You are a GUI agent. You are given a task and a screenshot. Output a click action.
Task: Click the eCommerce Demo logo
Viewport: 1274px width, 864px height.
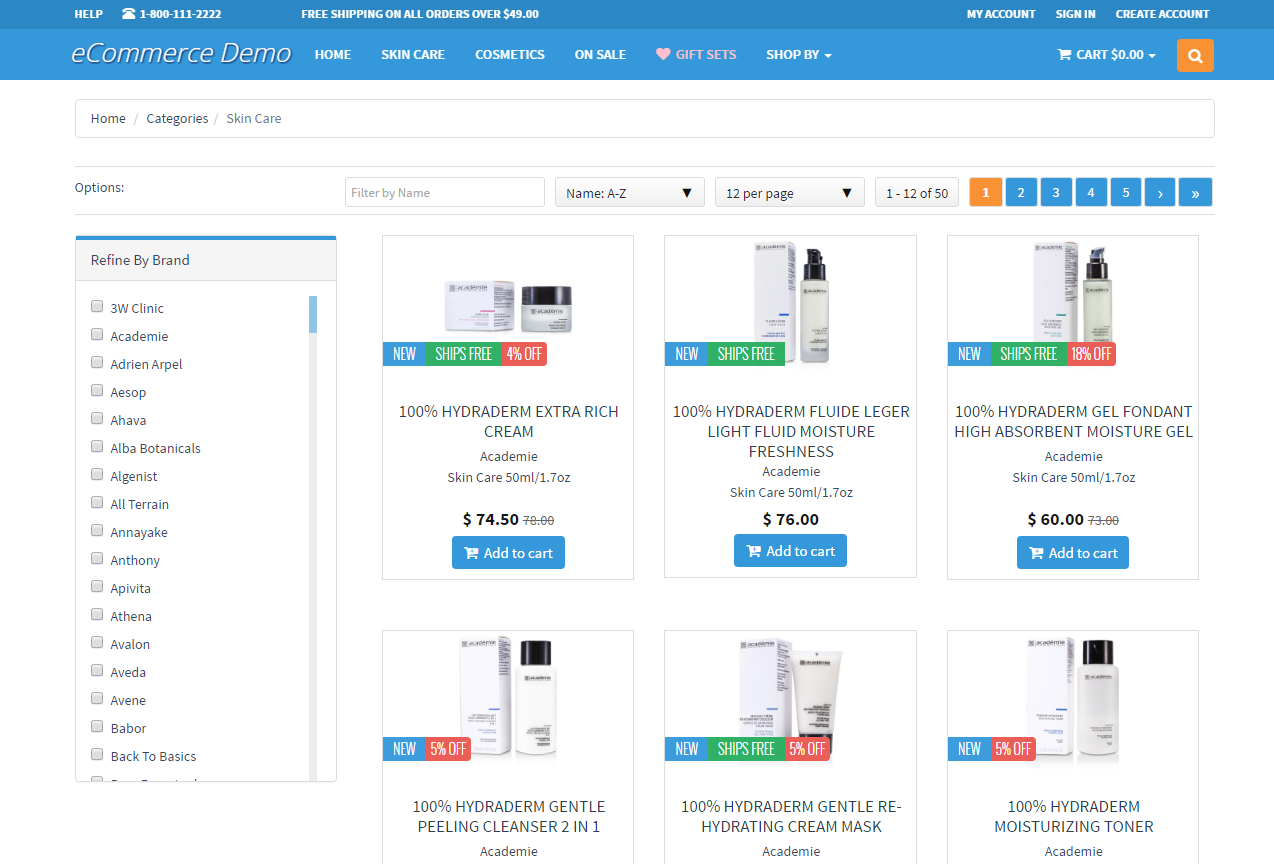click(180, 53)
